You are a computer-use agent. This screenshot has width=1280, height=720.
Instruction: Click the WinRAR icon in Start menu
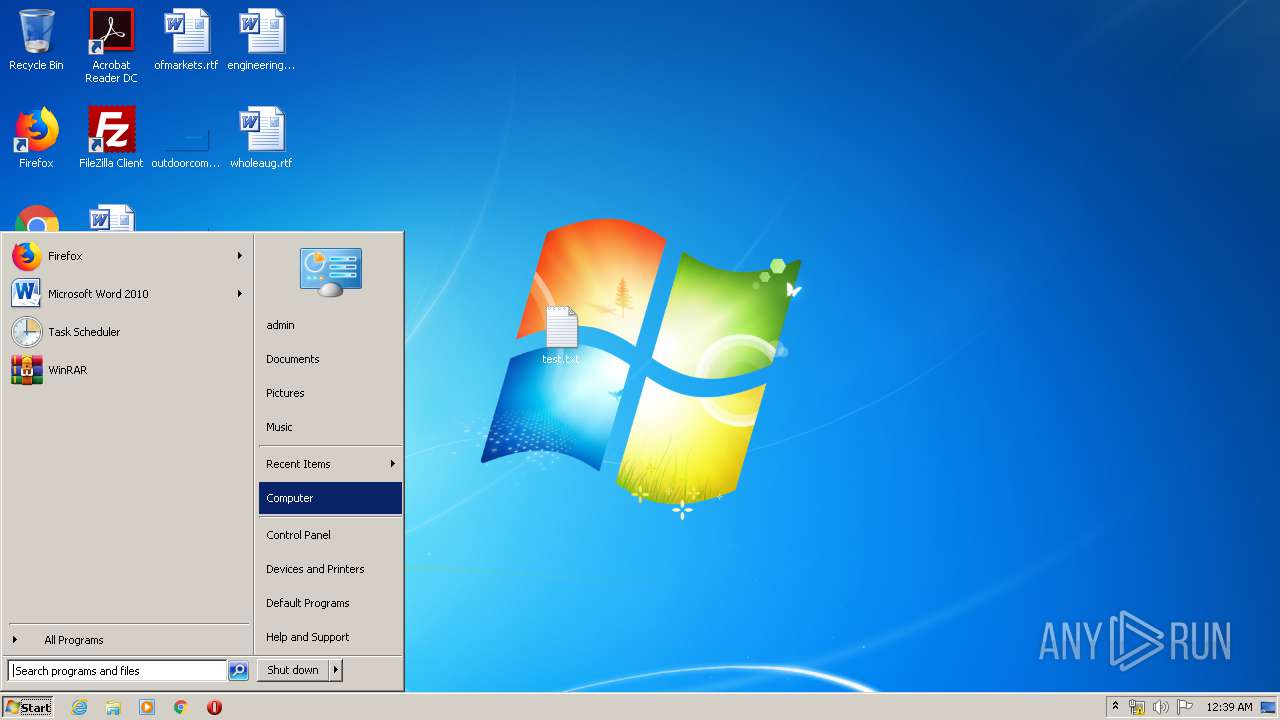(27, 370)
